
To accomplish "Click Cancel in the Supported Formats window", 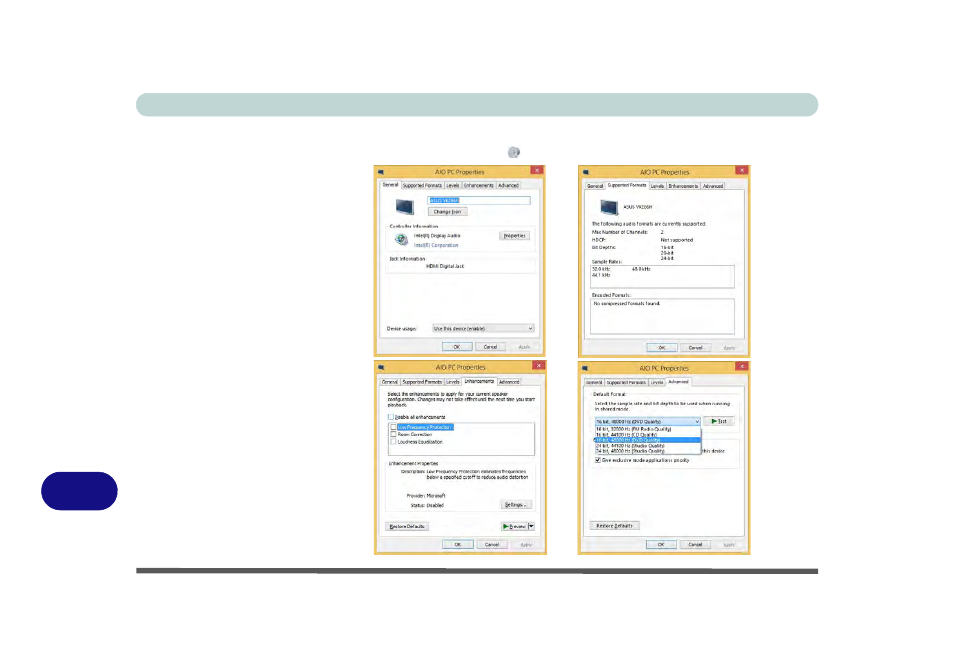I will click(x=695, y=347).
